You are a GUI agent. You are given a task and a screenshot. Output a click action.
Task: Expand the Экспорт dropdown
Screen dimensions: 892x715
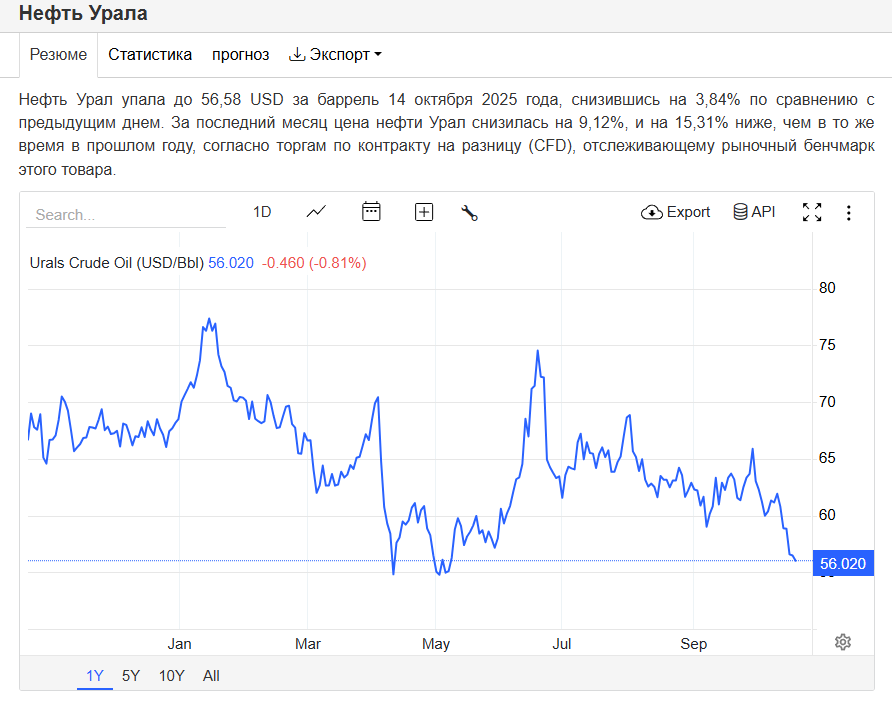click(x=335, y=55)
